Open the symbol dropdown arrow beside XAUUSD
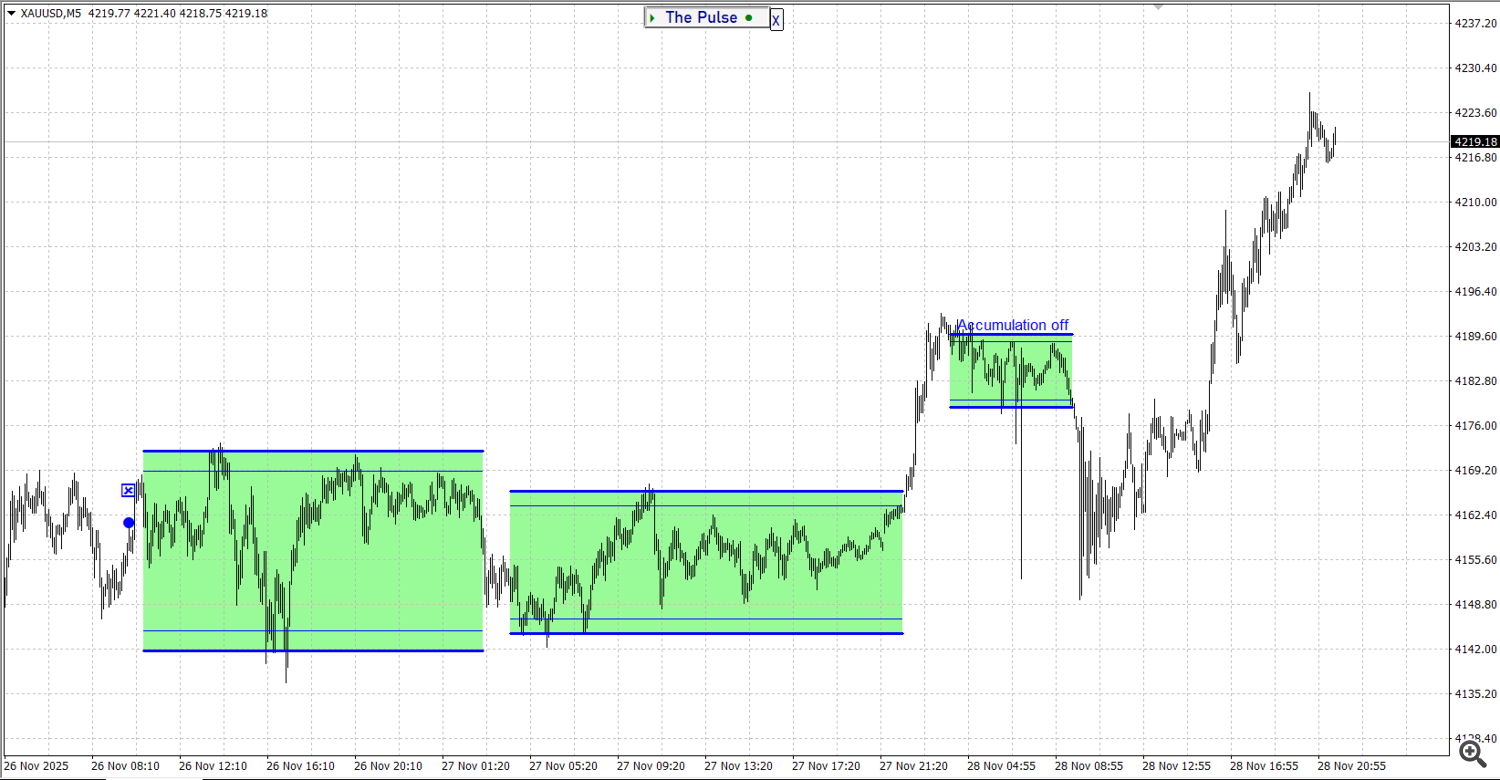The width and height of the screenshot is (1500, 780). tap(9, 15)
